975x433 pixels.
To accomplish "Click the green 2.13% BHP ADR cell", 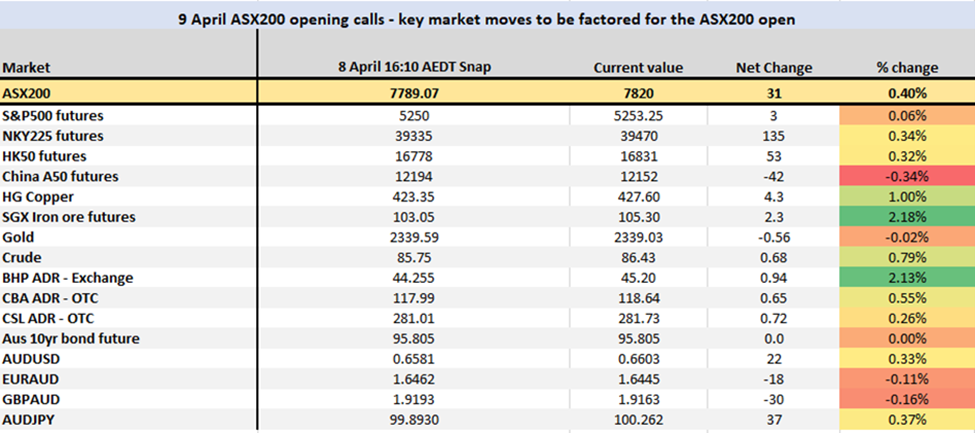I will 906,278.
